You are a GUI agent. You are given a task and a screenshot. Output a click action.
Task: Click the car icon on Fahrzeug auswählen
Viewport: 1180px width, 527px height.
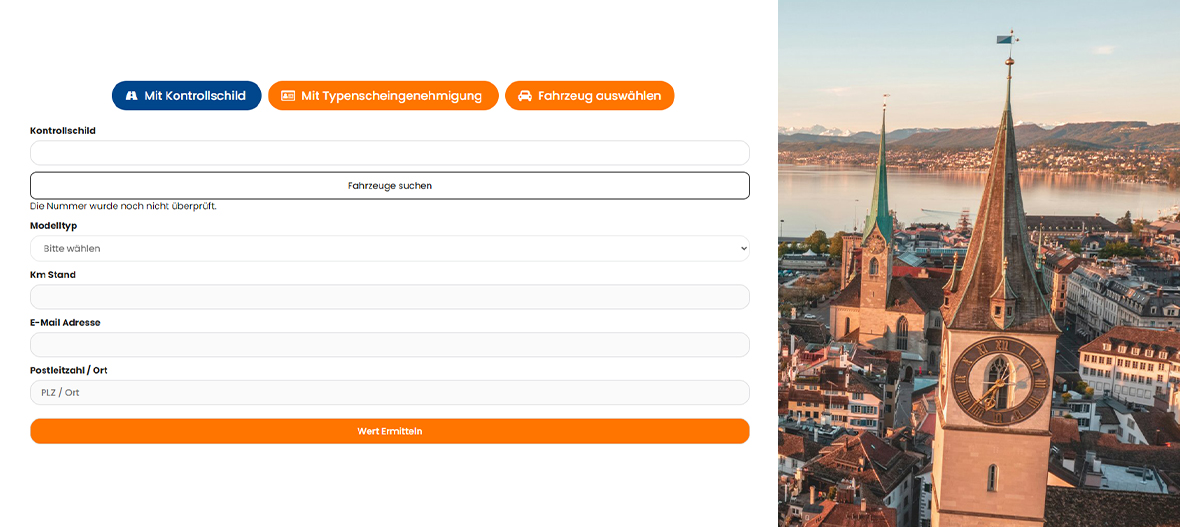click(x=525, y=96)
